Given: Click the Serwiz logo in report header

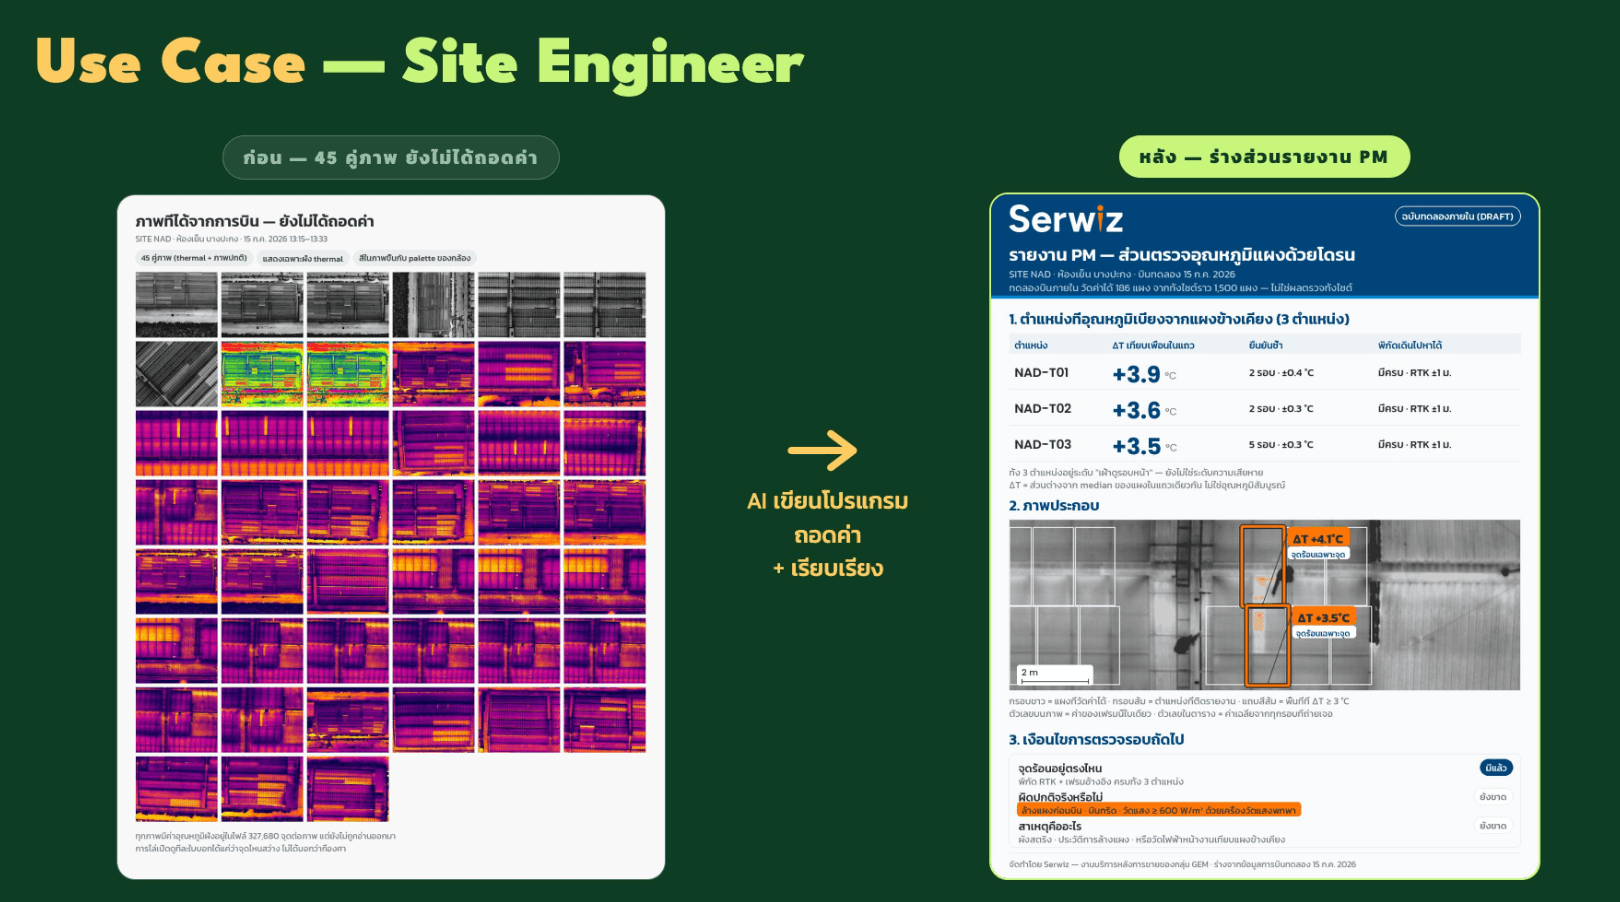Looking at the screenshot, I should pos(1065,219).
